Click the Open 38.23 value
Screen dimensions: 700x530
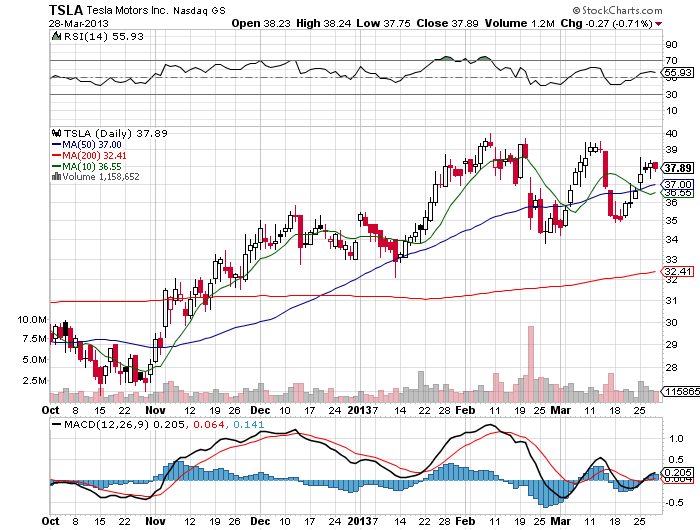(261, 23)
